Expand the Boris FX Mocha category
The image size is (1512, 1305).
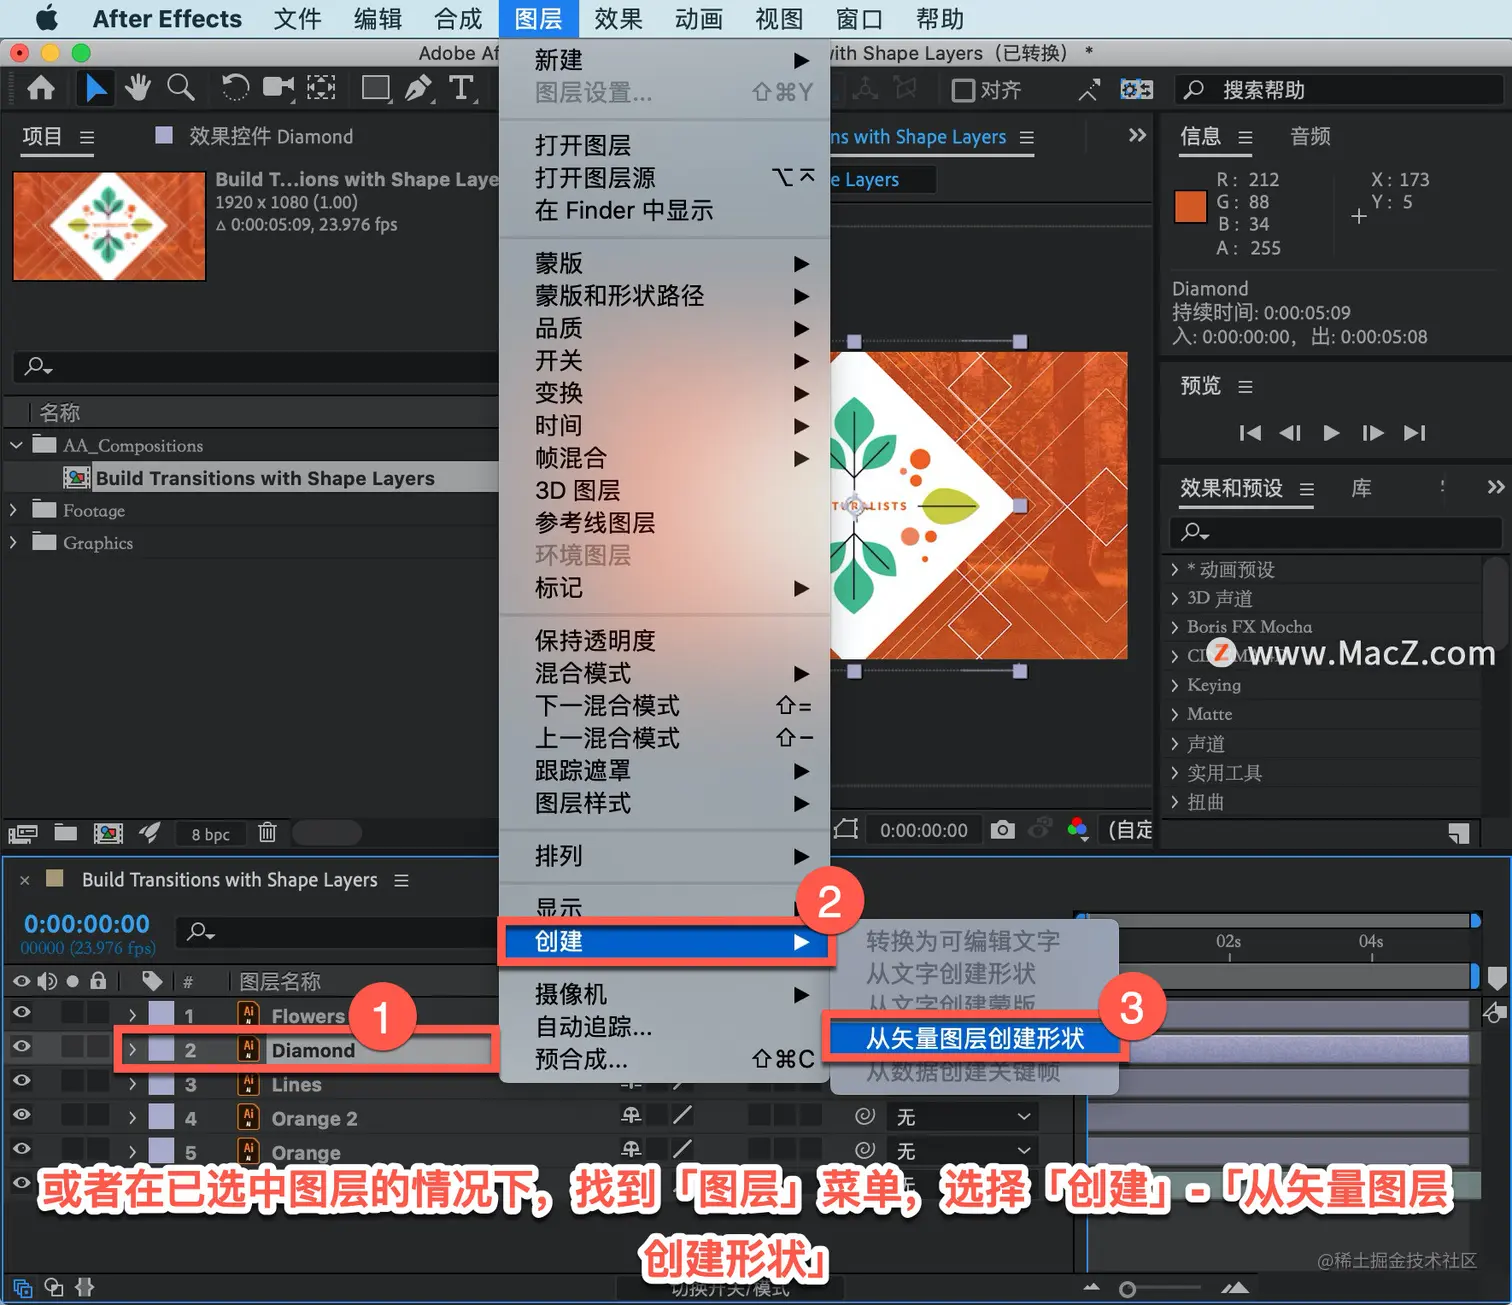click(1175, 627)
